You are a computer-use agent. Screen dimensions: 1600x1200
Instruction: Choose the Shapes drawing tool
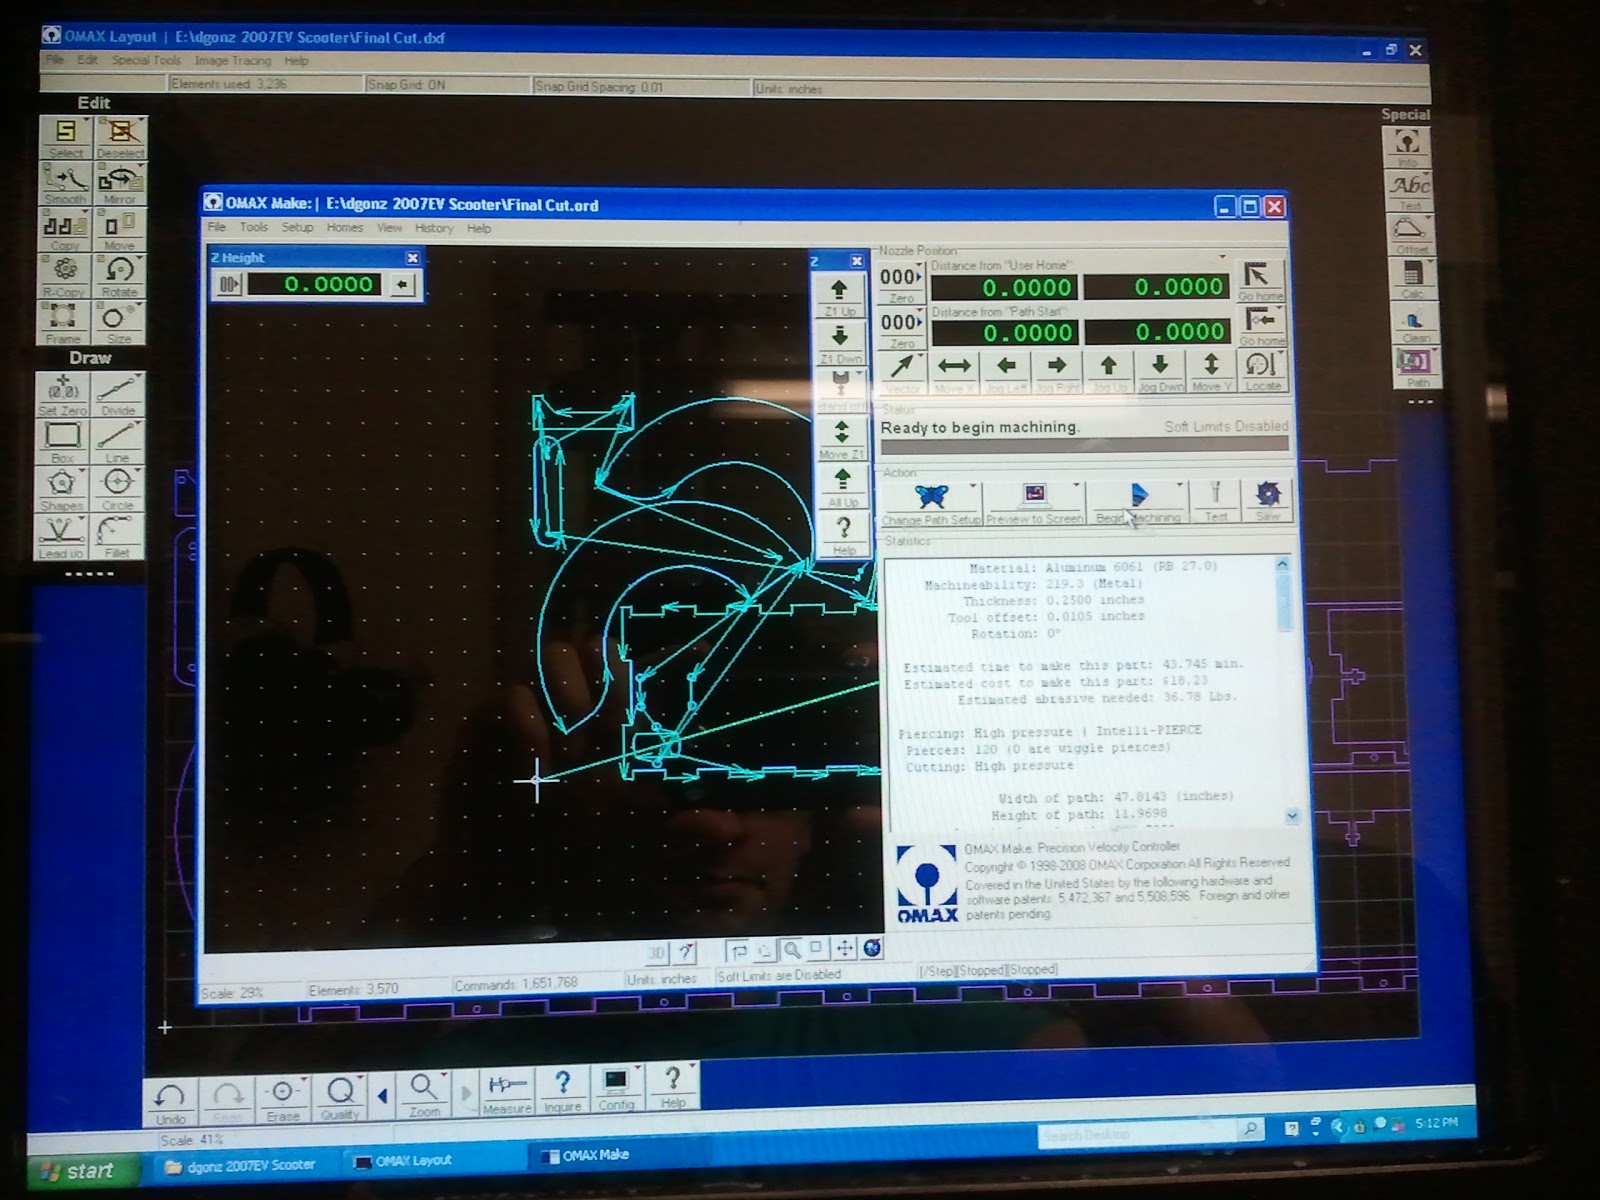(x=62, y=488)
